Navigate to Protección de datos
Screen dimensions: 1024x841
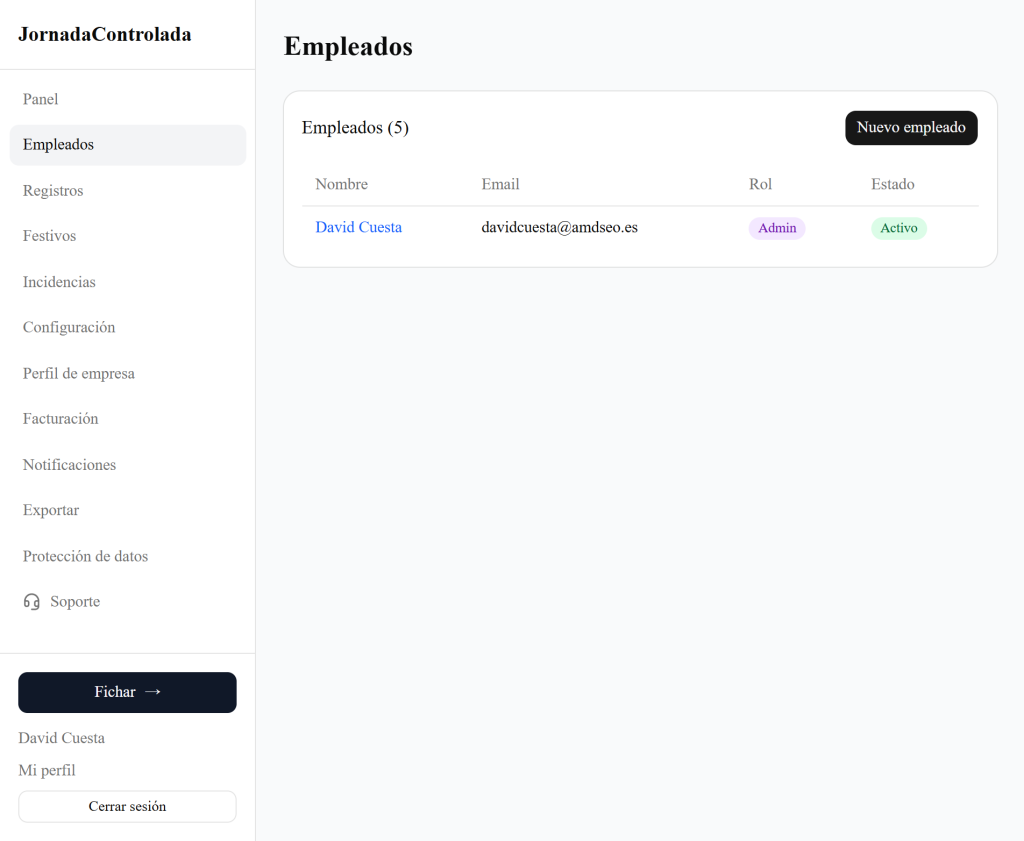click(x=85, y=556)
